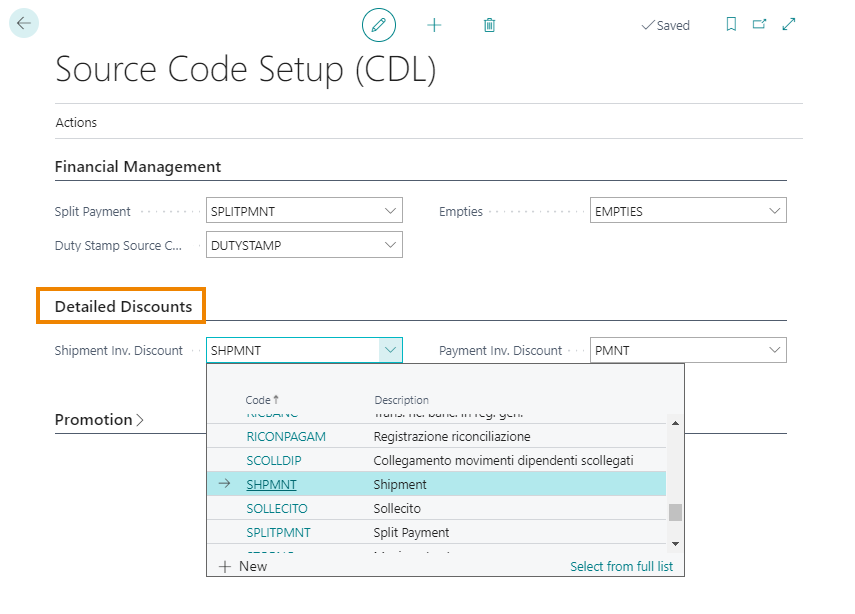Click the expand to full screen arrows icon

pyautogui.click(x=789, y=24)
